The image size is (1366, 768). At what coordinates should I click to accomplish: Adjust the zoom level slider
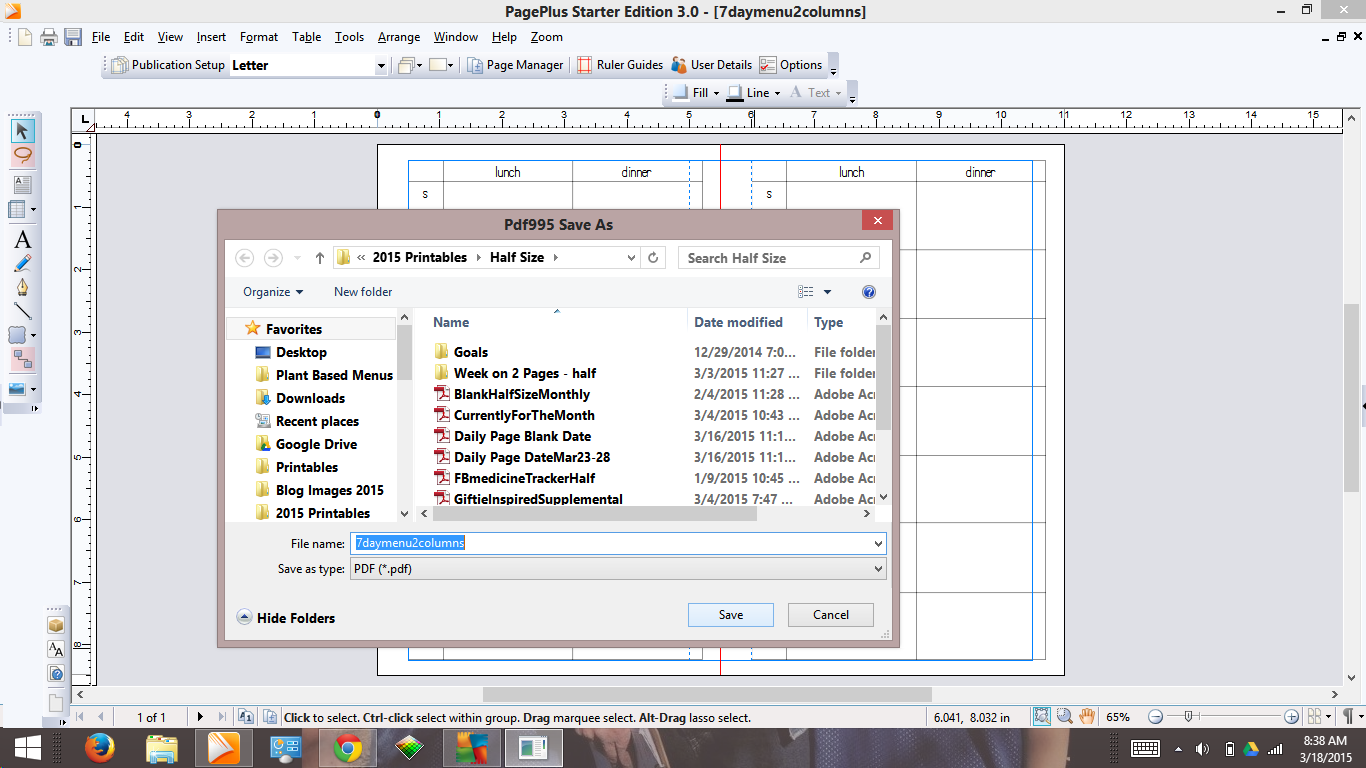(x=1188, y=717)
